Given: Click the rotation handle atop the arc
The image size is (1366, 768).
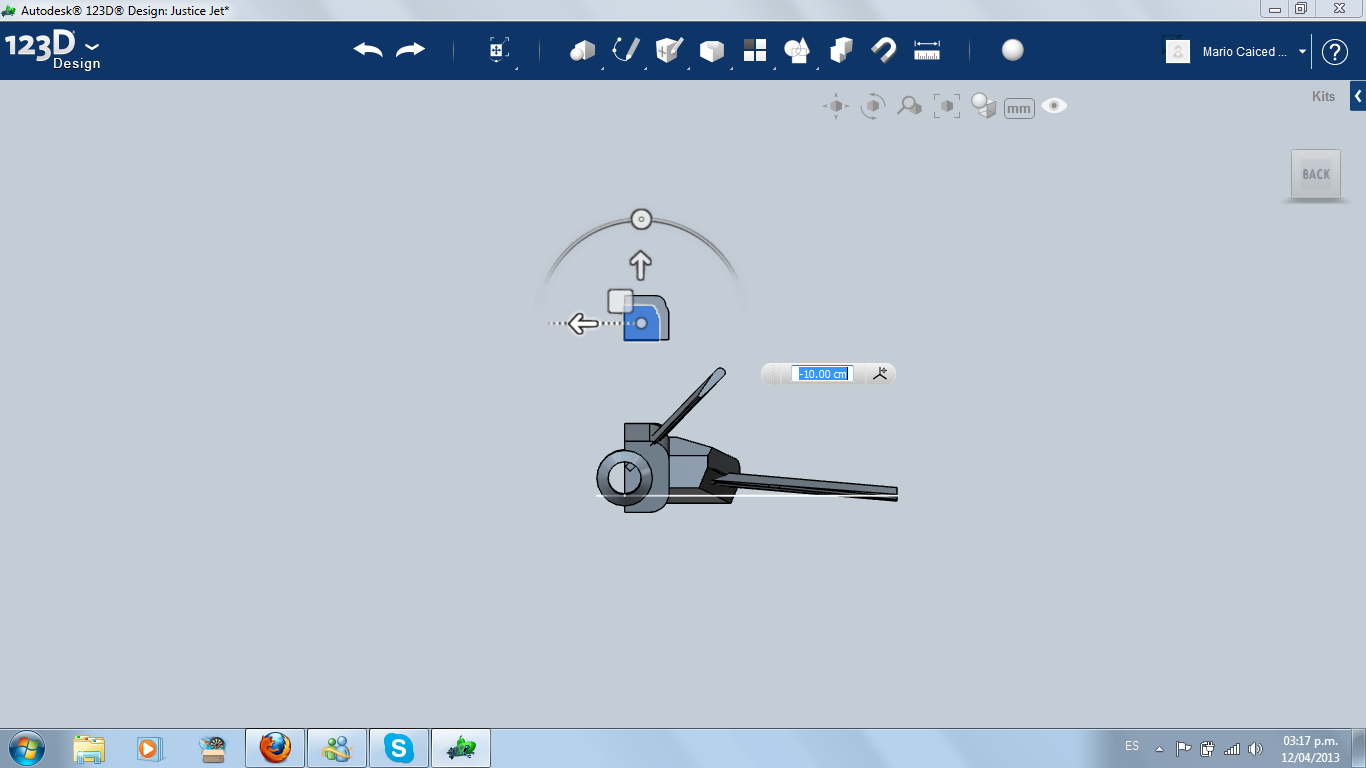Looking at the screenshot, I should tap(641, 219).
